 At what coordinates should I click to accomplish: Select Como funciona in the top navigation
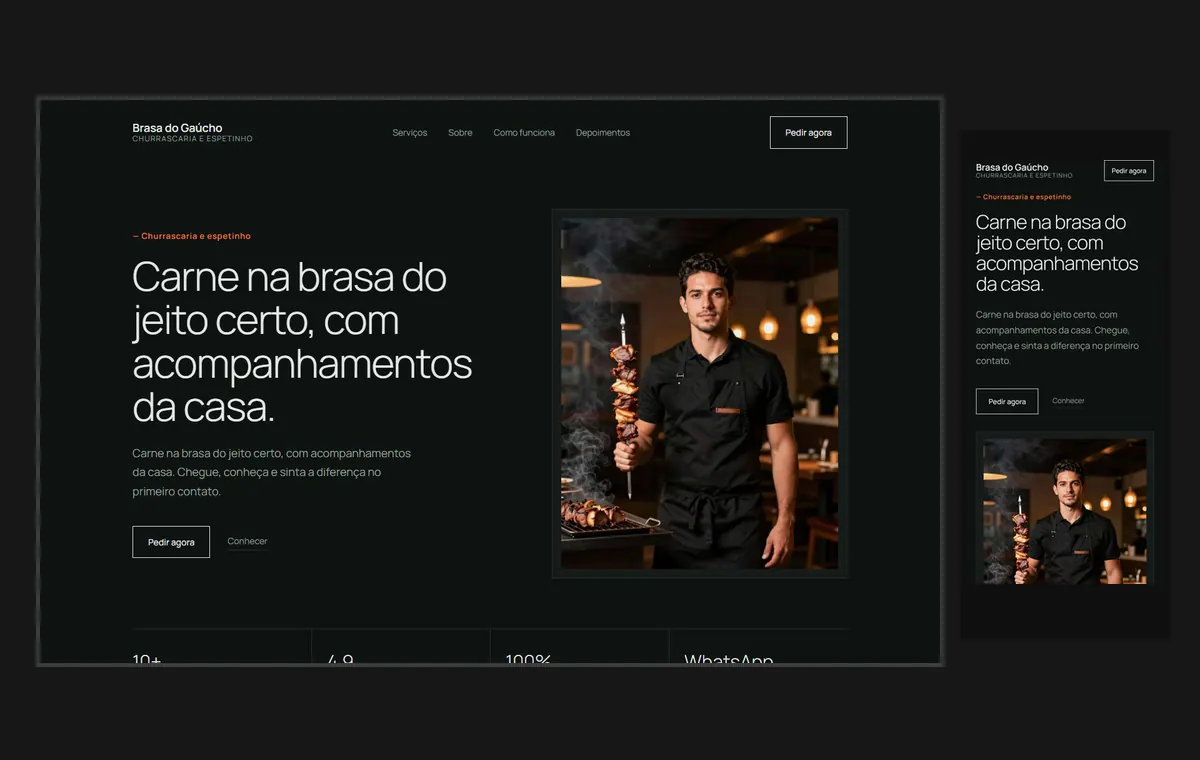524,133
